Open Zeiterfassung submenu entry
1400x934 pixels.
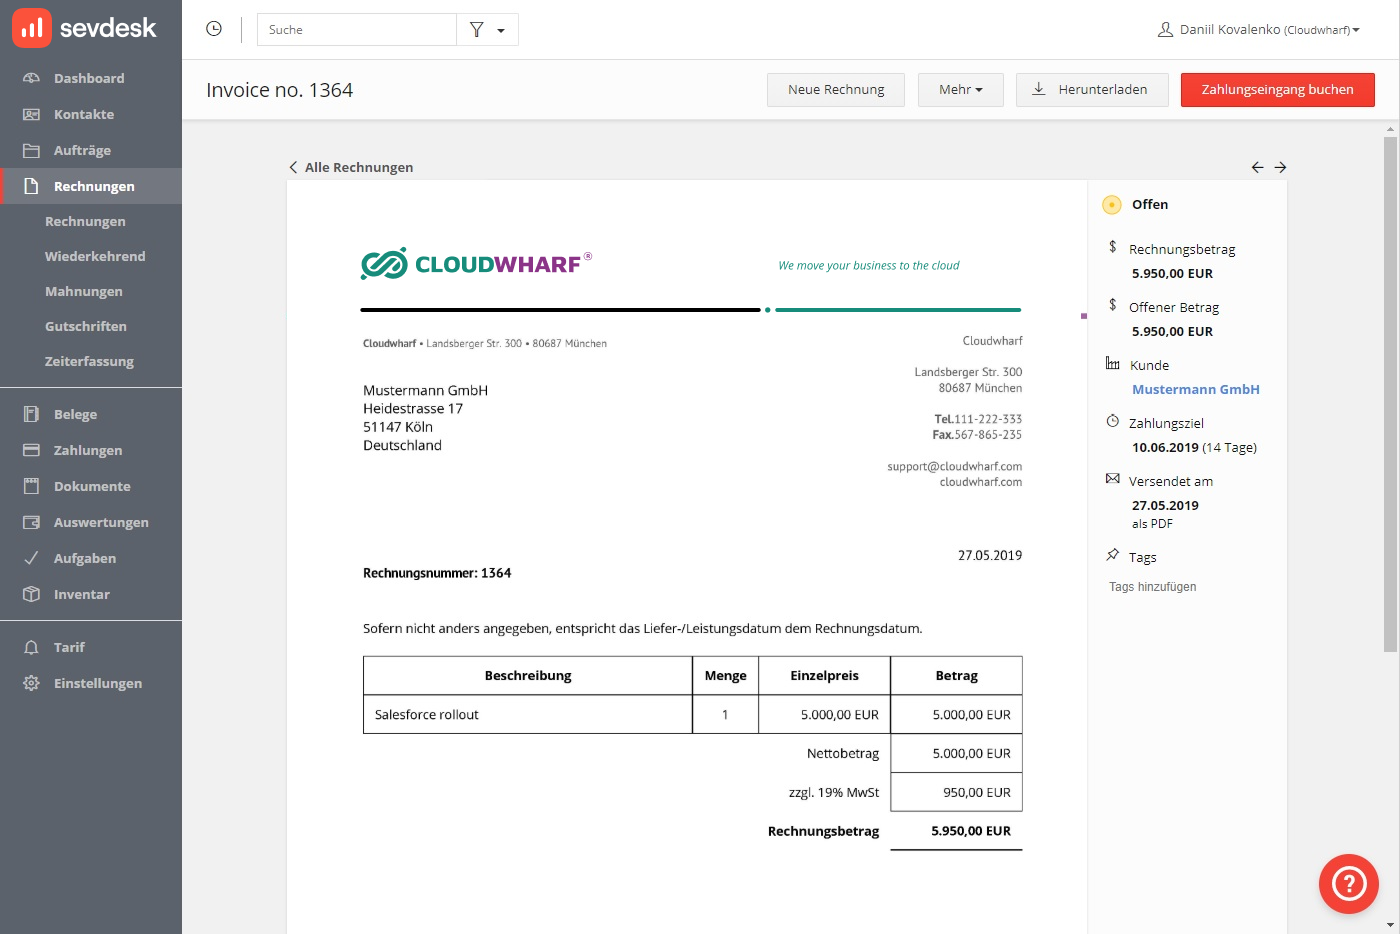click(91, 361)
